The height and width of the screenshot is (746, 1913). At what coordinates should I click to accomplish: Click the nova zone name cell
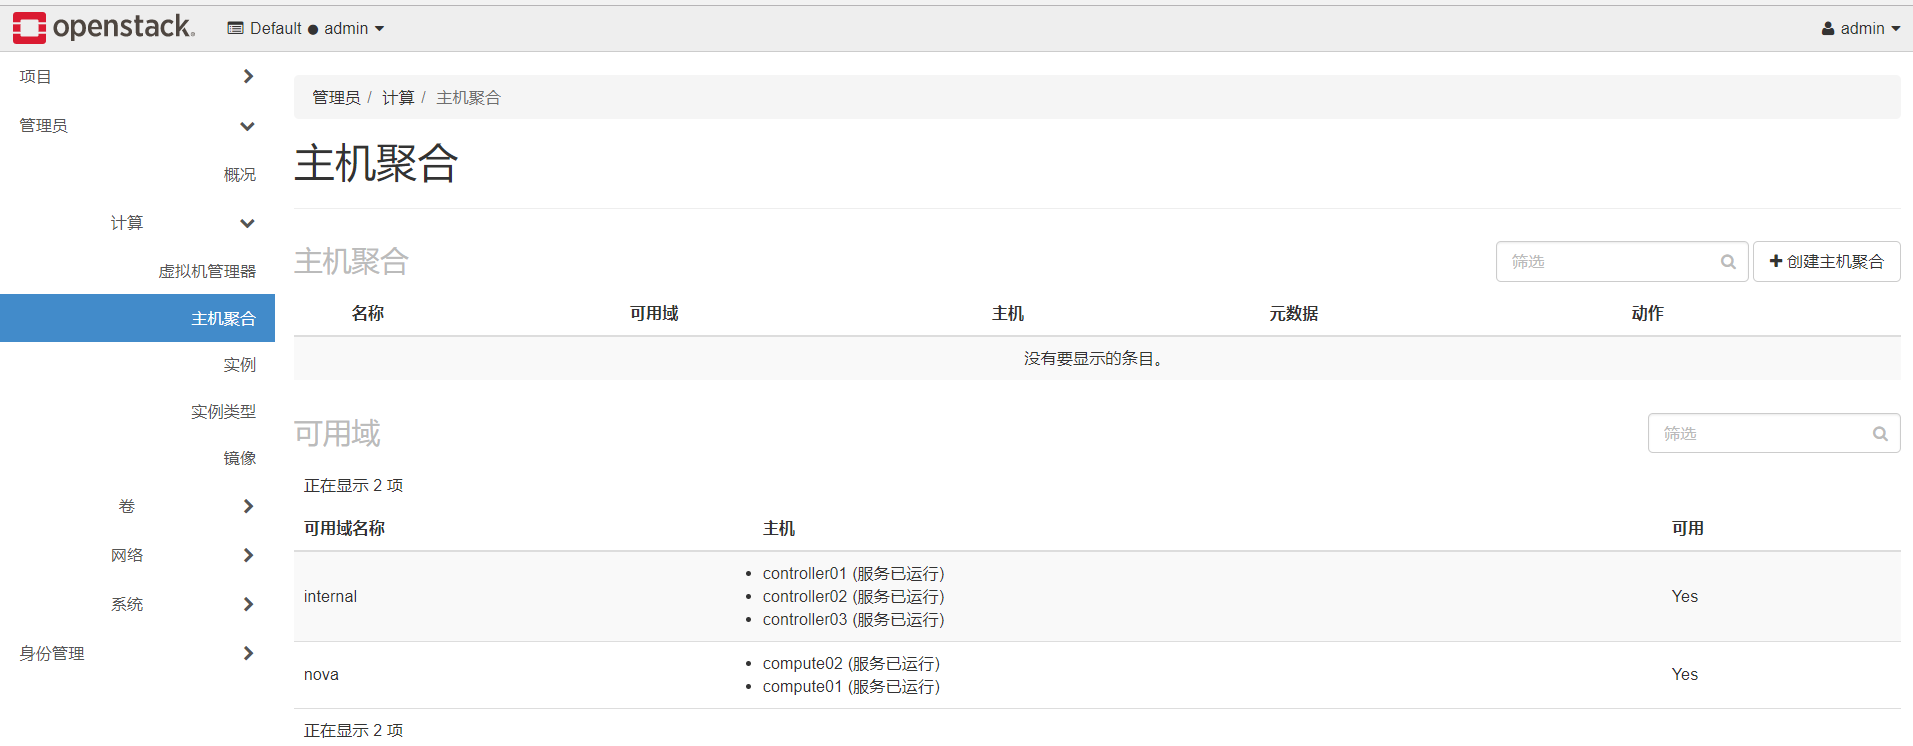[x=321, y=674]
